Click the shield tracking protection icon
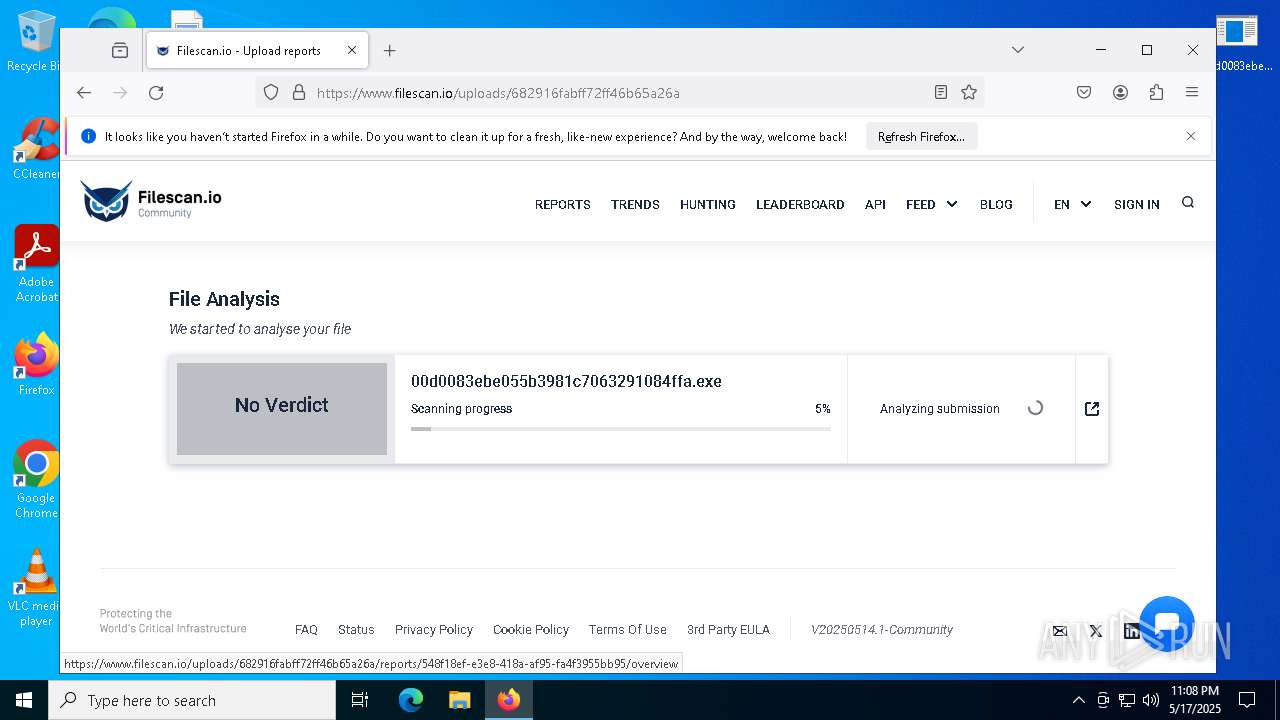The height and width of the screenshot is (720, 1280). point(271,93)
